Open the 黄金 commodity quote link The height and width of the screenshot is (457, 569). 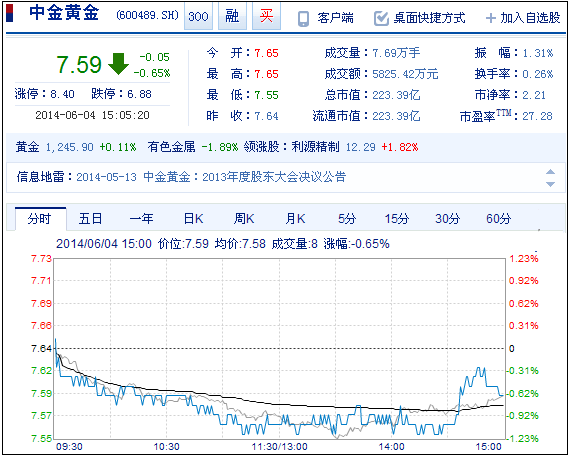coord(27,147)
